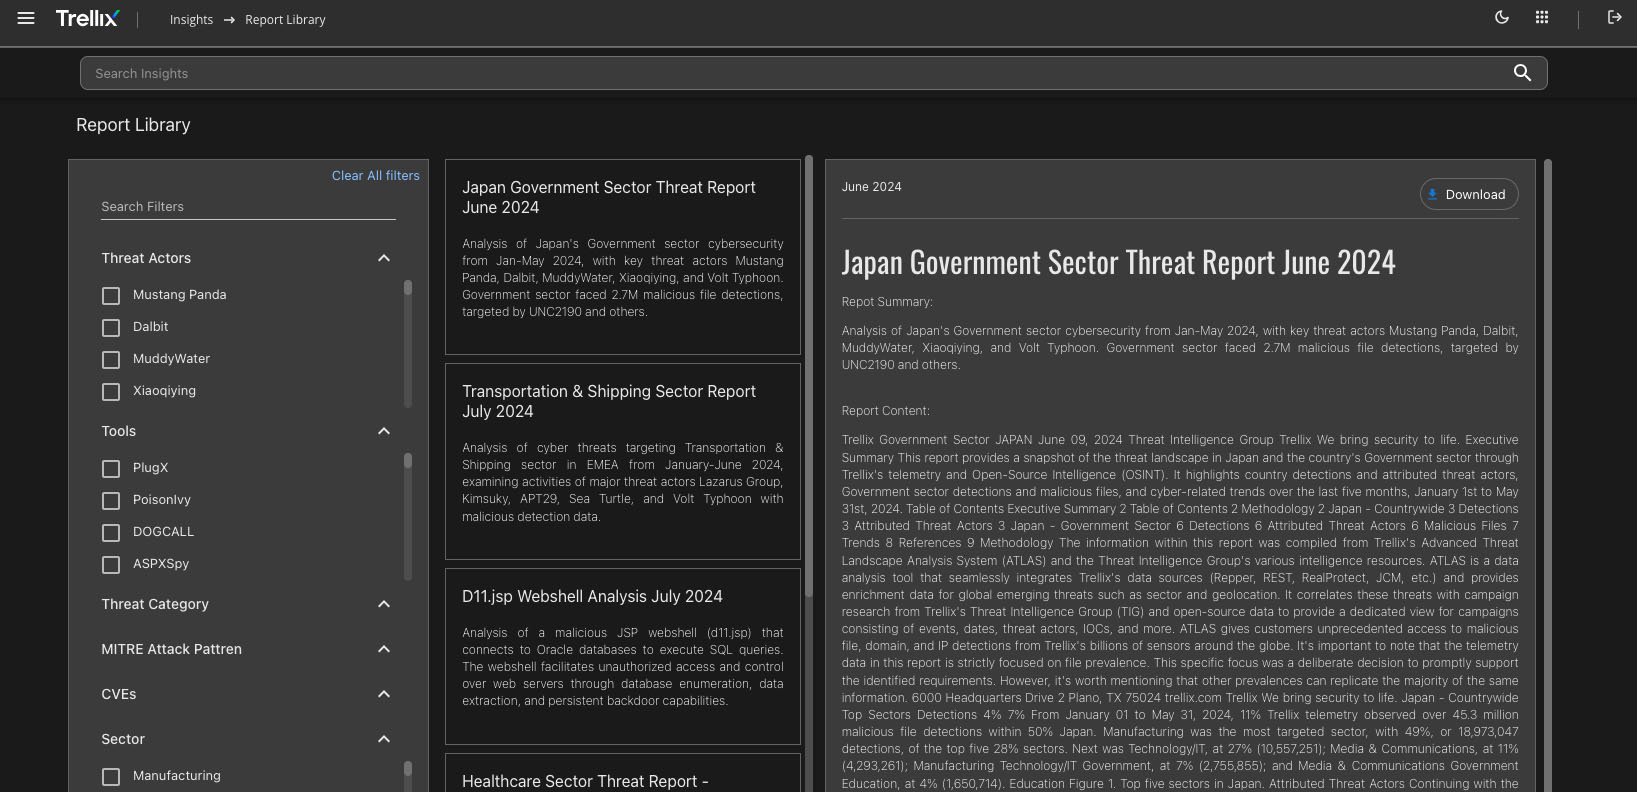Toggle the CVEs section chevron
The width and height of the screenshot is (1637, 792).
384,694
